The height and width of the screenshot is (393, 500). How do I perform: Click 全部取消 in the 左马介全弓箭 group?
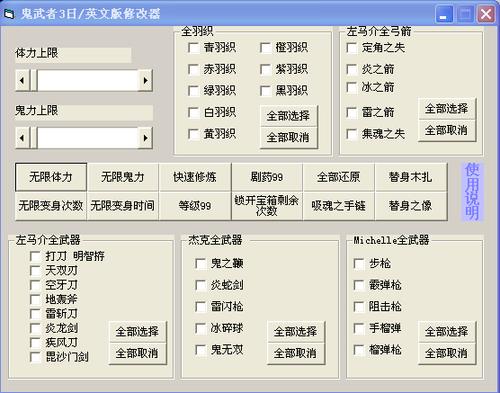[x=447, y=130]
